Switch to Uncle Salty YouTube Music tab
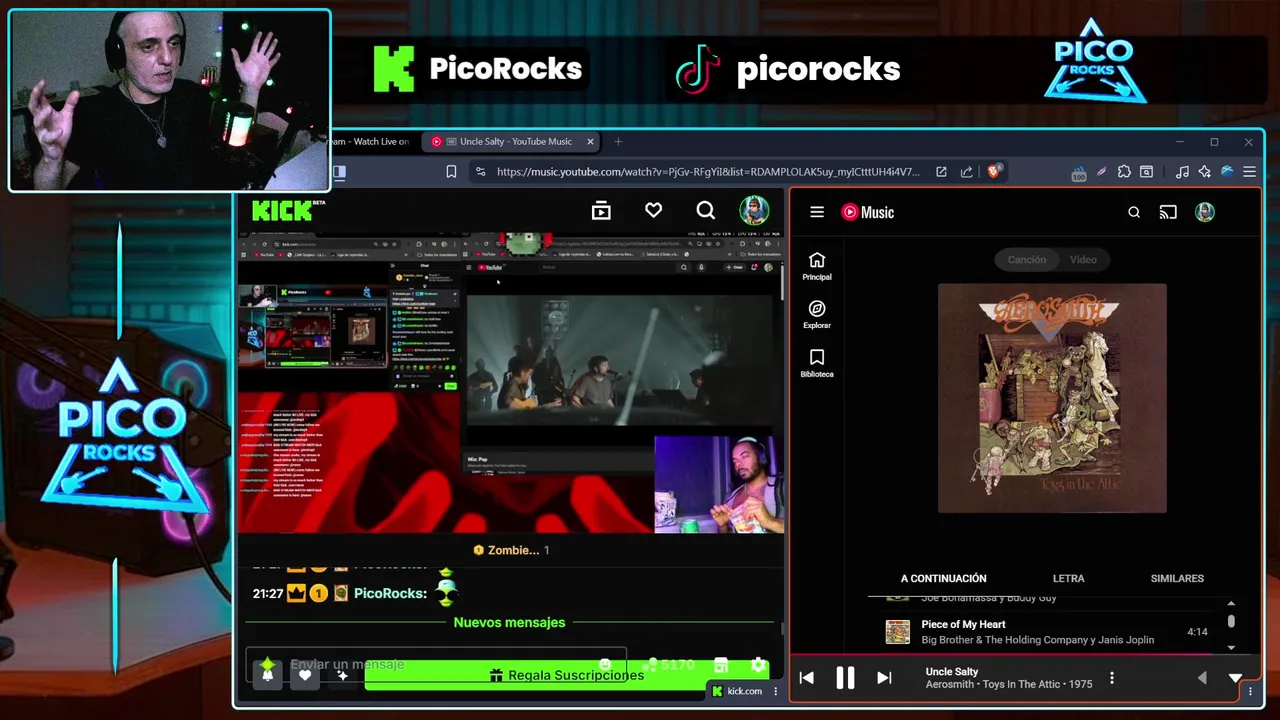Viewport: 1280px width, 720px height. [512, 142]
